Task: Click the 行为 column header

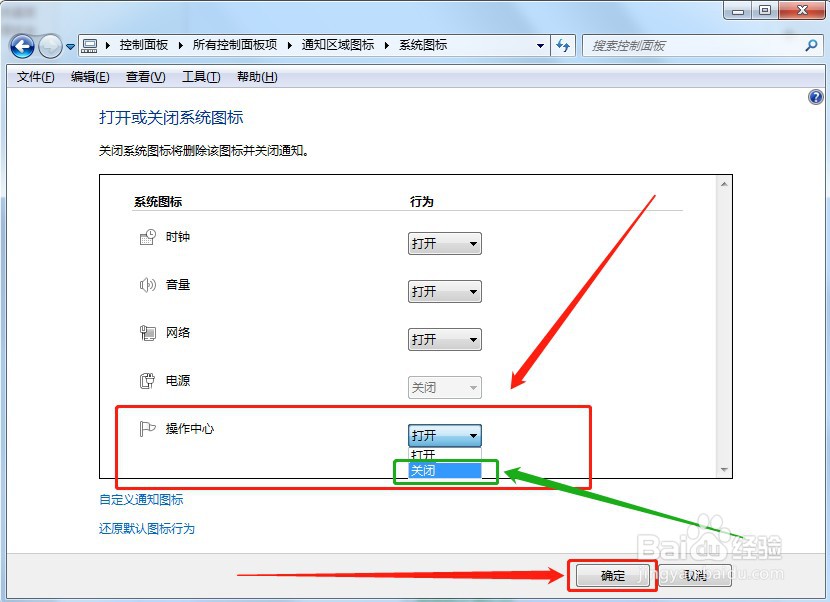Action: coord(422,202)
